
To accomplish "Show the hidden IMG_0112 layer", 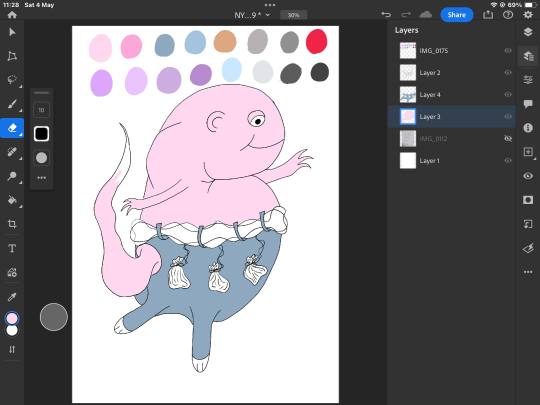I will pos(508,138).
